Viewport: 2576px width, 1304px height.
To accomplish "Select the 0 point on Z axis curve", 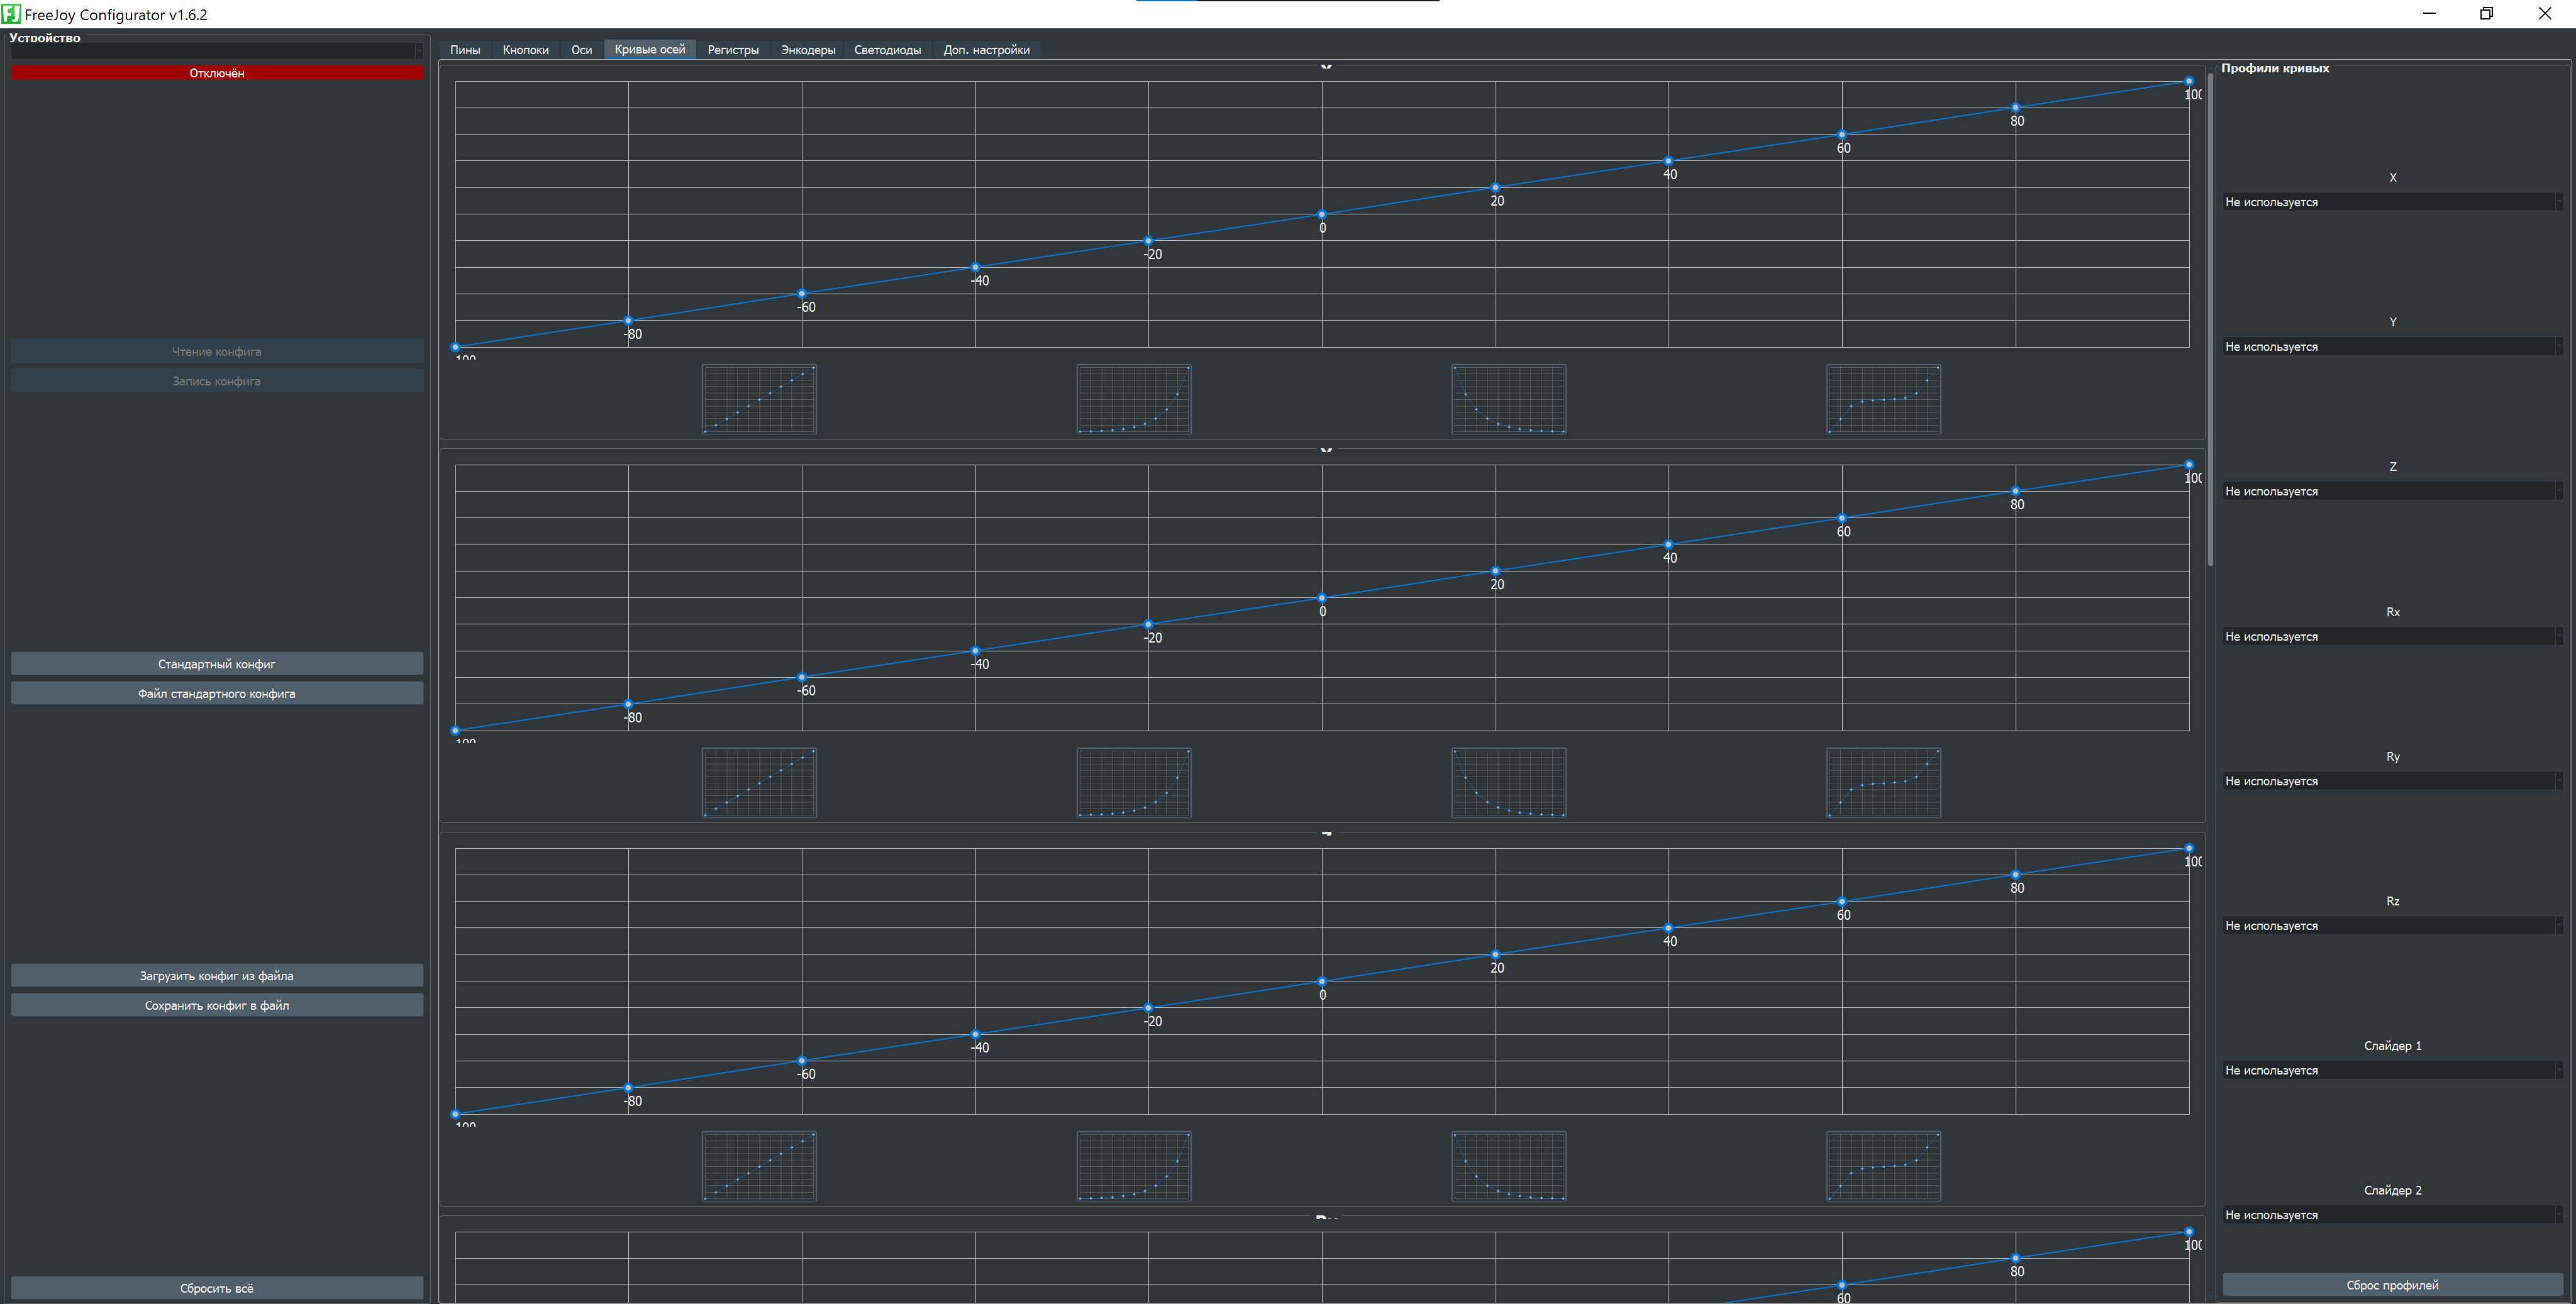I will pos(1322,981).
